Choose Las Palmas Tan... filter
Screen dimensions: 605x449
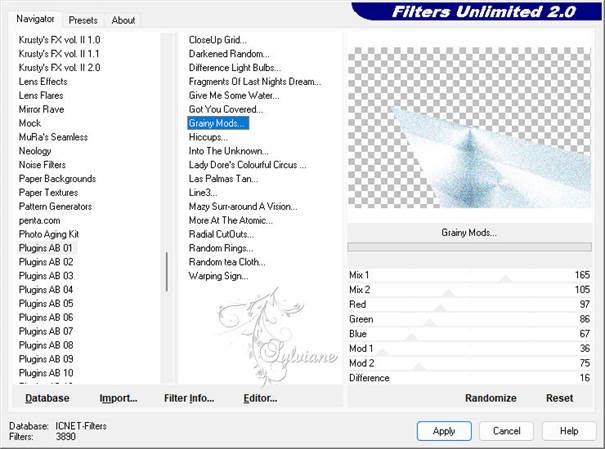223,179
